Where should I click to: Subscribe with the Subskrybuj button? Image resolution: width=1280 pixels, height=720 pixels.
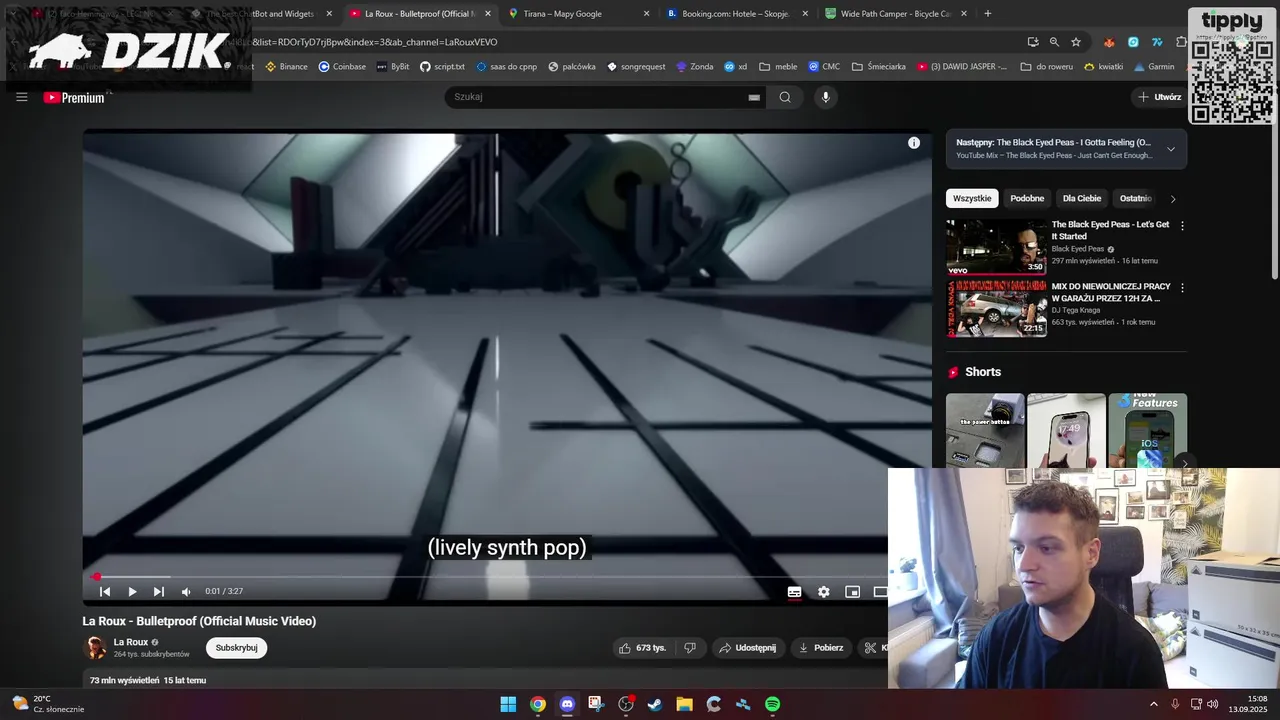pyautogui.click(x=237, y=648)
